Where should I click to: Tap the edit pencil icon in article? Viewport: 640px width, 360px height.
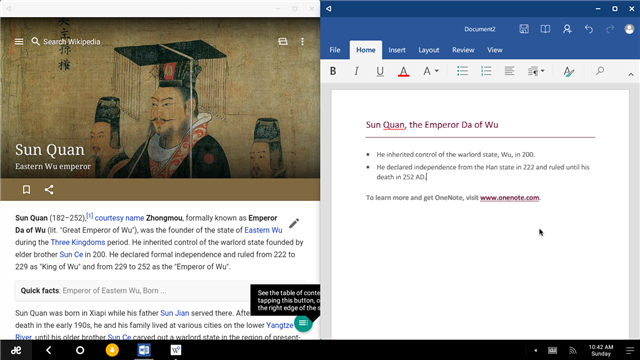tap(294, 223)
